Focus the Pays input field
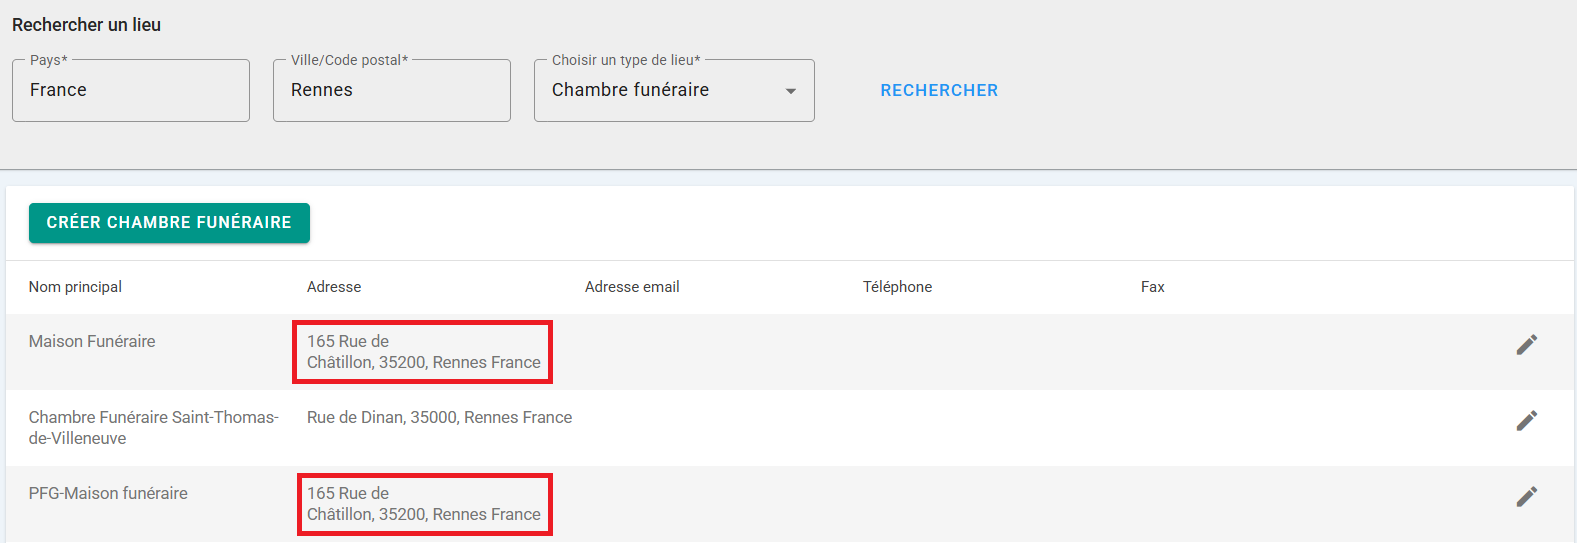 pyautogui.click(x=131, y=91)
